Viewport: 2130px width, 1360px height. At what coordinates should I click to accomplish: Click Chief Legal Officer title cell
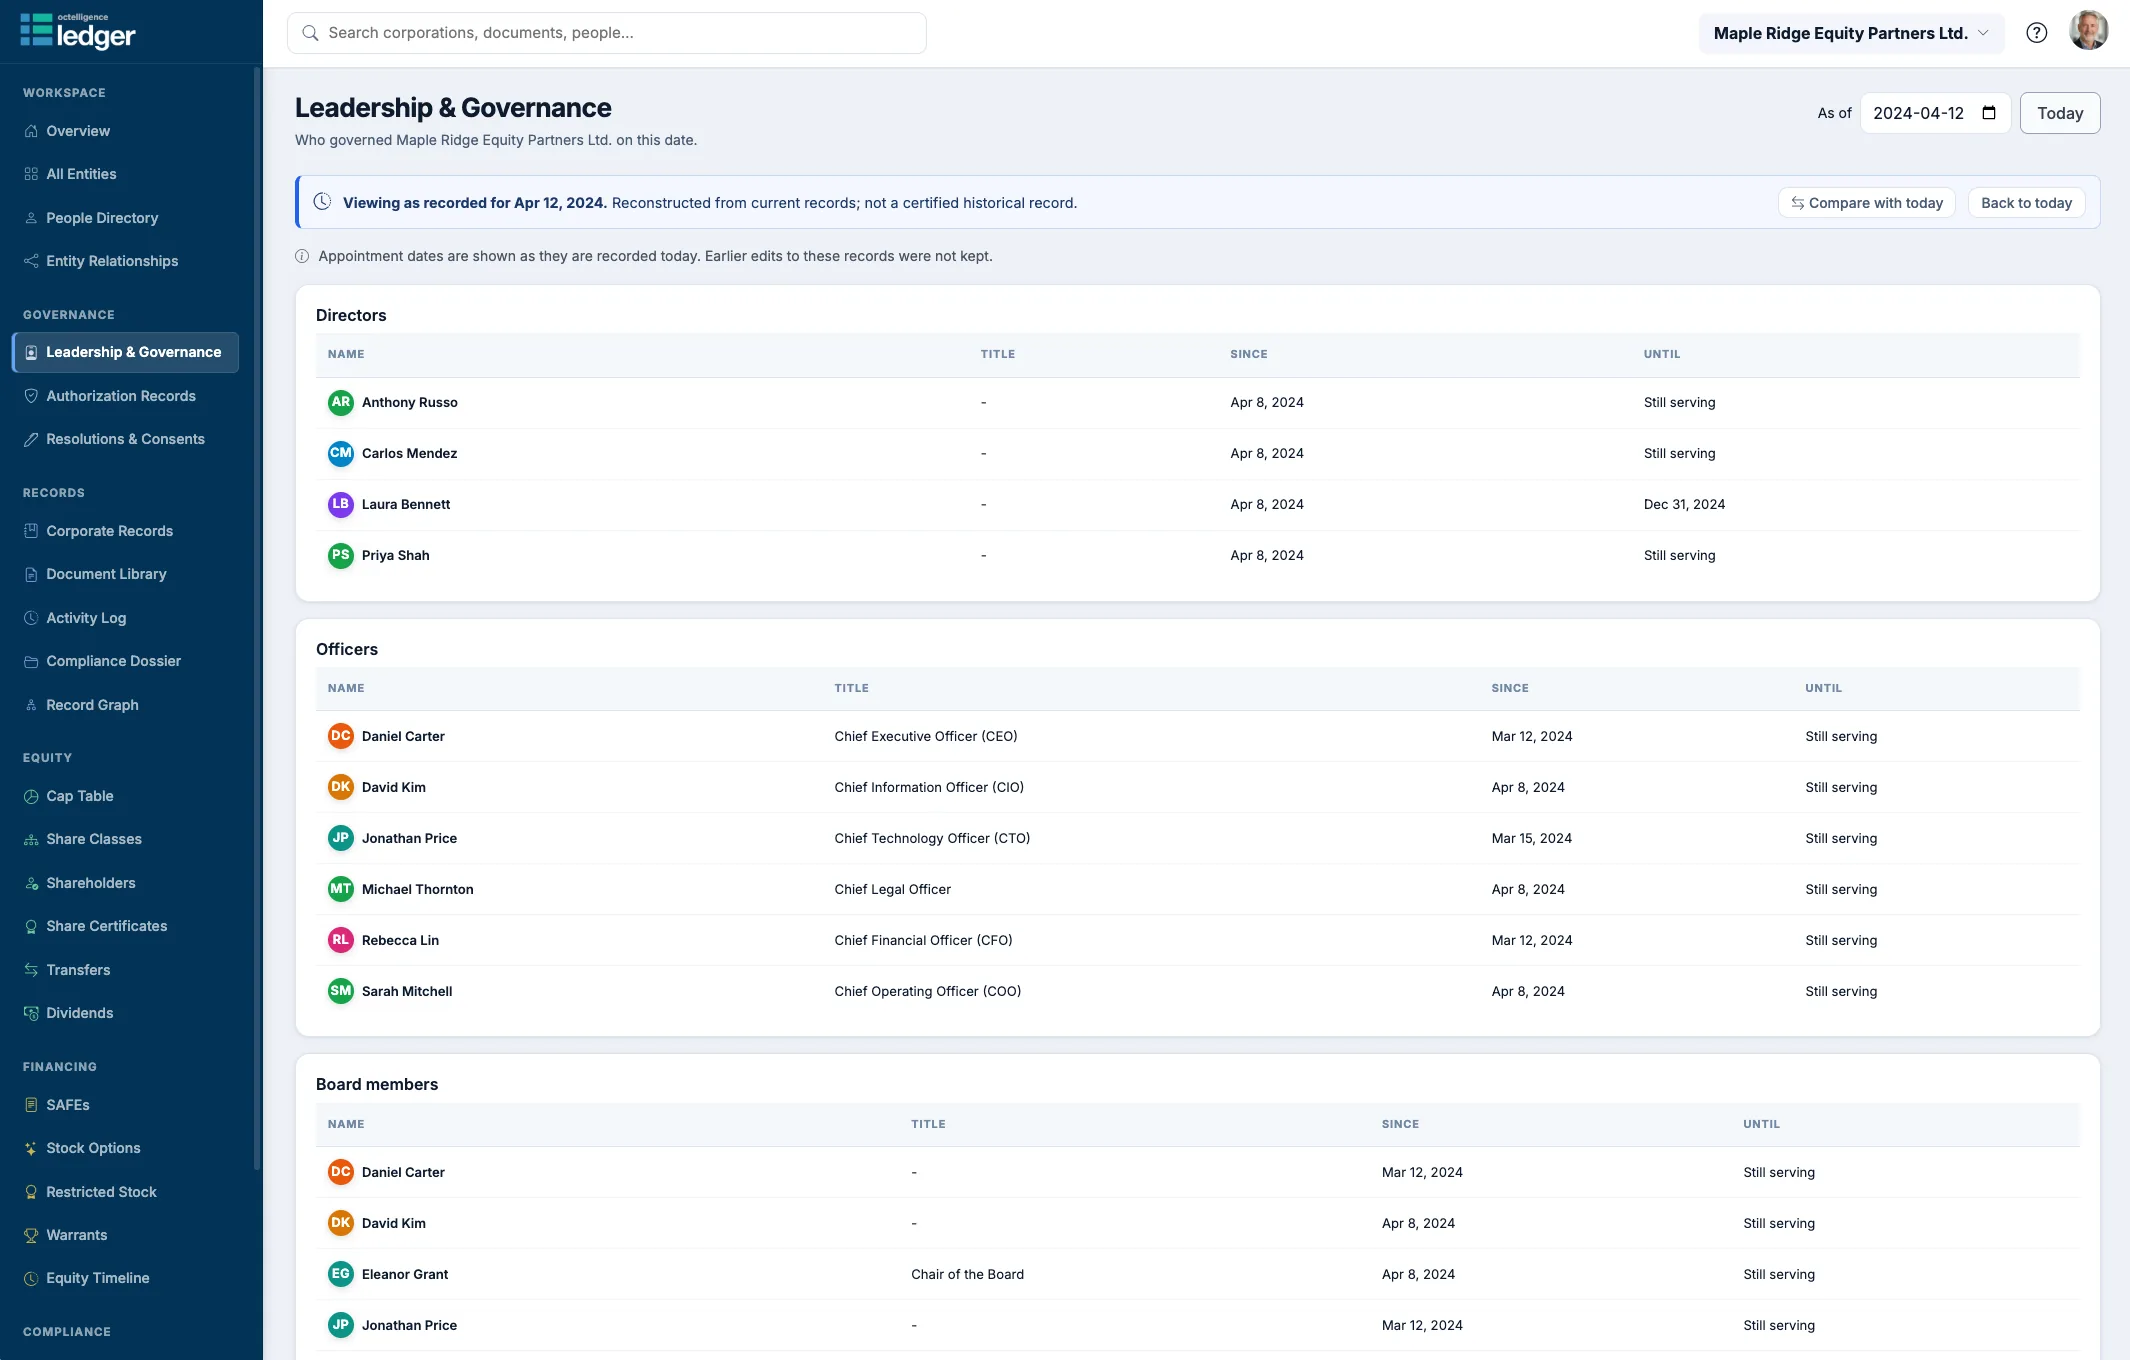coord(892,889)
